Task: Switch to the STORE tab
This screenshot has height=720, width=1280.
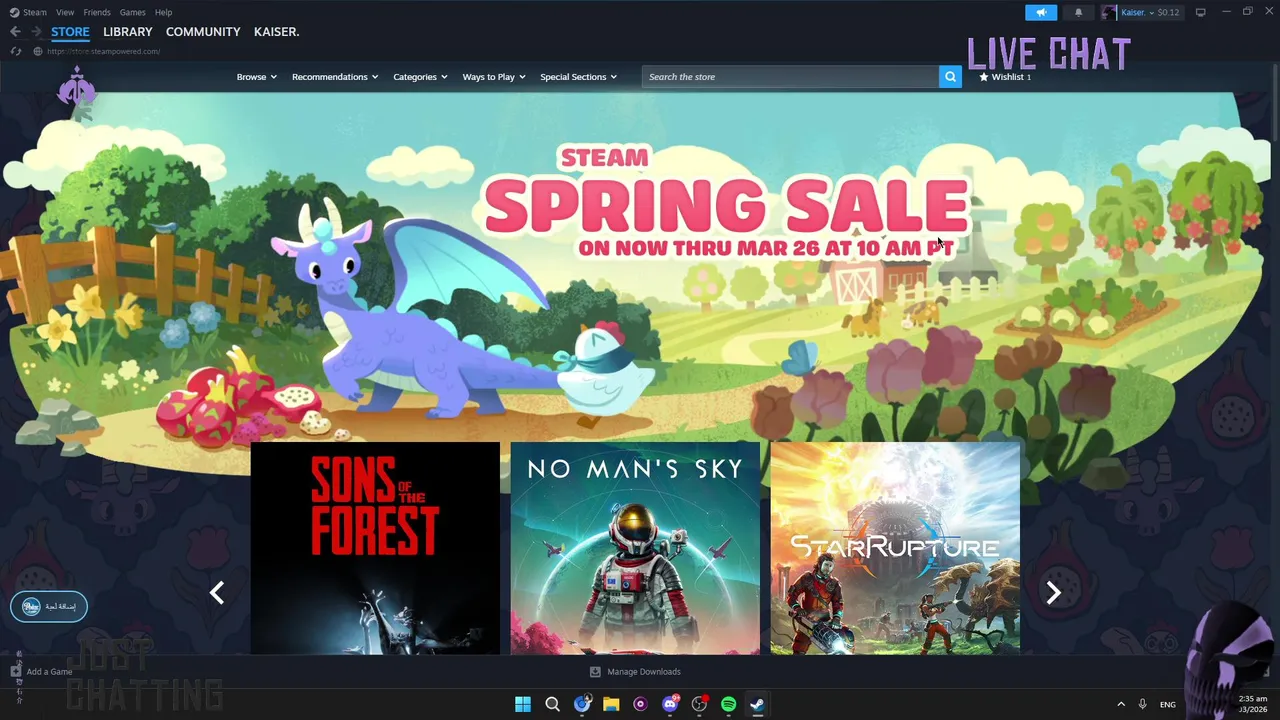Action: point(70,32)
